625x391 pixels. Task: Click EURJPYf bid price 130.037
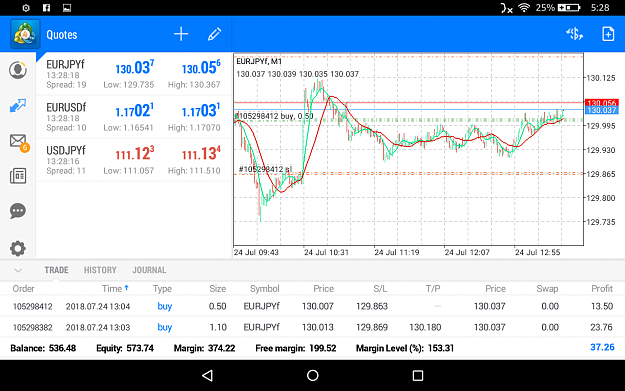click(x=135, y=68)
